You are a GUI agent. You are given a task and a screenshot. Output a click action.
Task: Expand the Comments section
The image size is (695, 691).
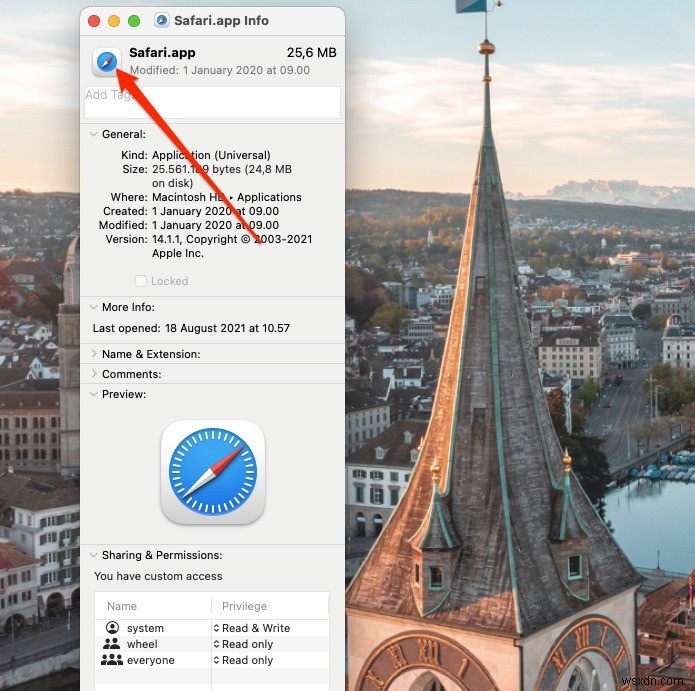click(x=94, y=374)
